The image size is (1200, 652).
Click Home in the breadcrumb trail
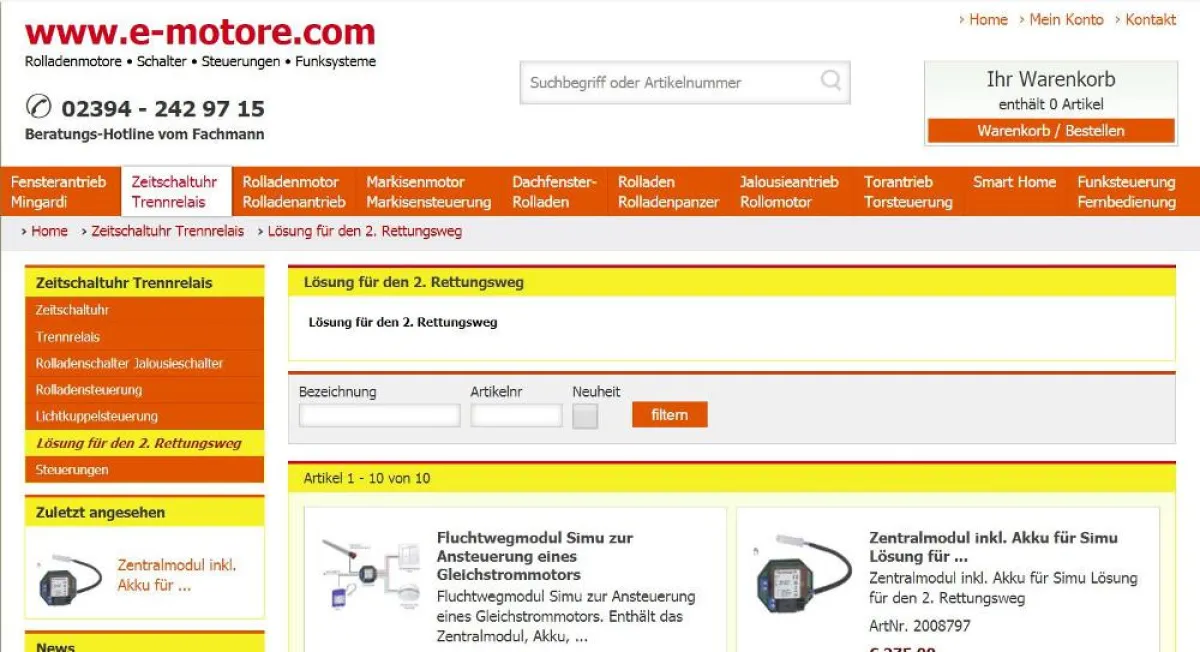point(50,230)
